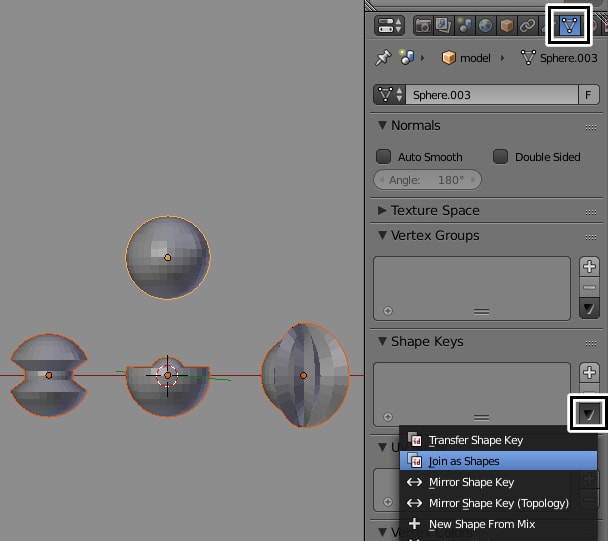Viewport: 608px width, 541px height.
Task: Decrease Angle using its left arrow
Action: tap(382, 180)
